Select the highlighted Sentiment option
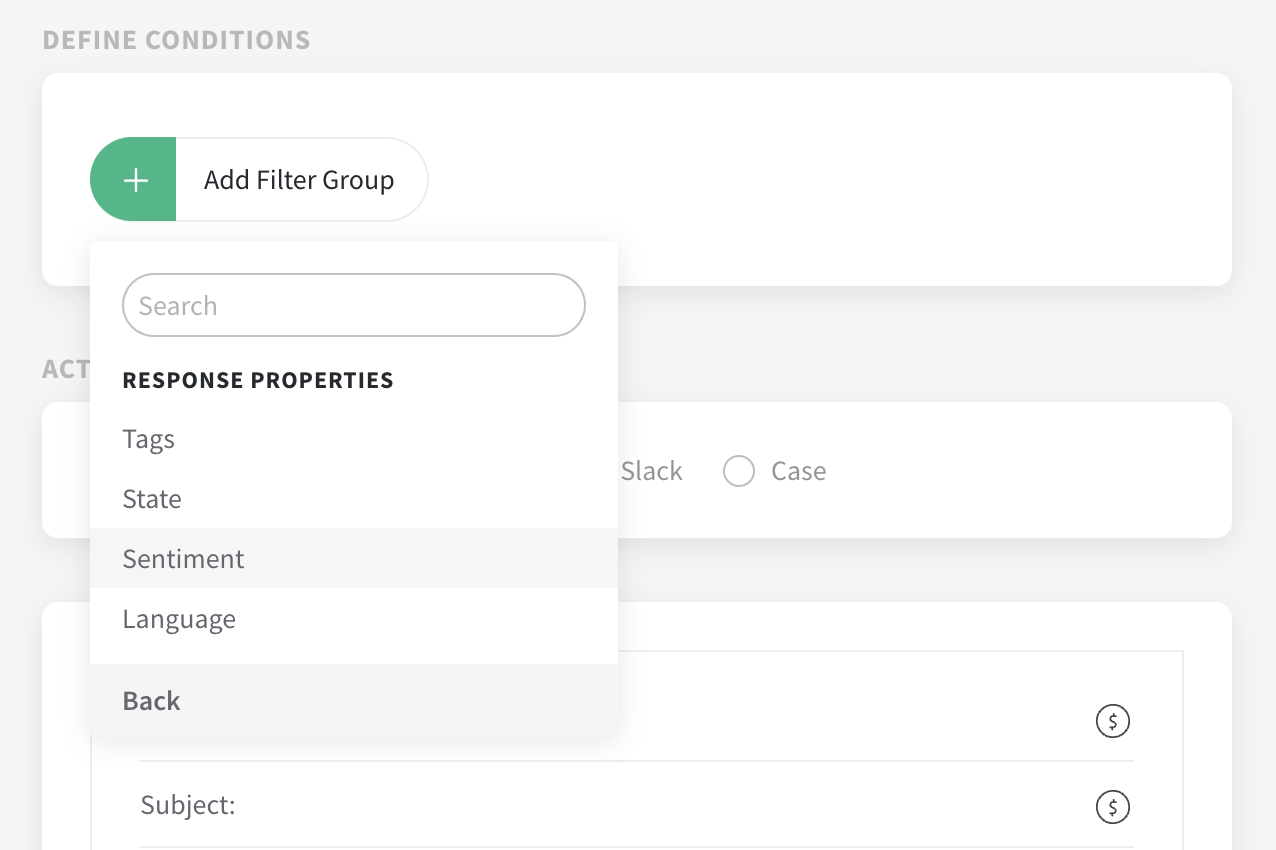The width and height of the screenshot is (1276, 850). pos(184,558)
